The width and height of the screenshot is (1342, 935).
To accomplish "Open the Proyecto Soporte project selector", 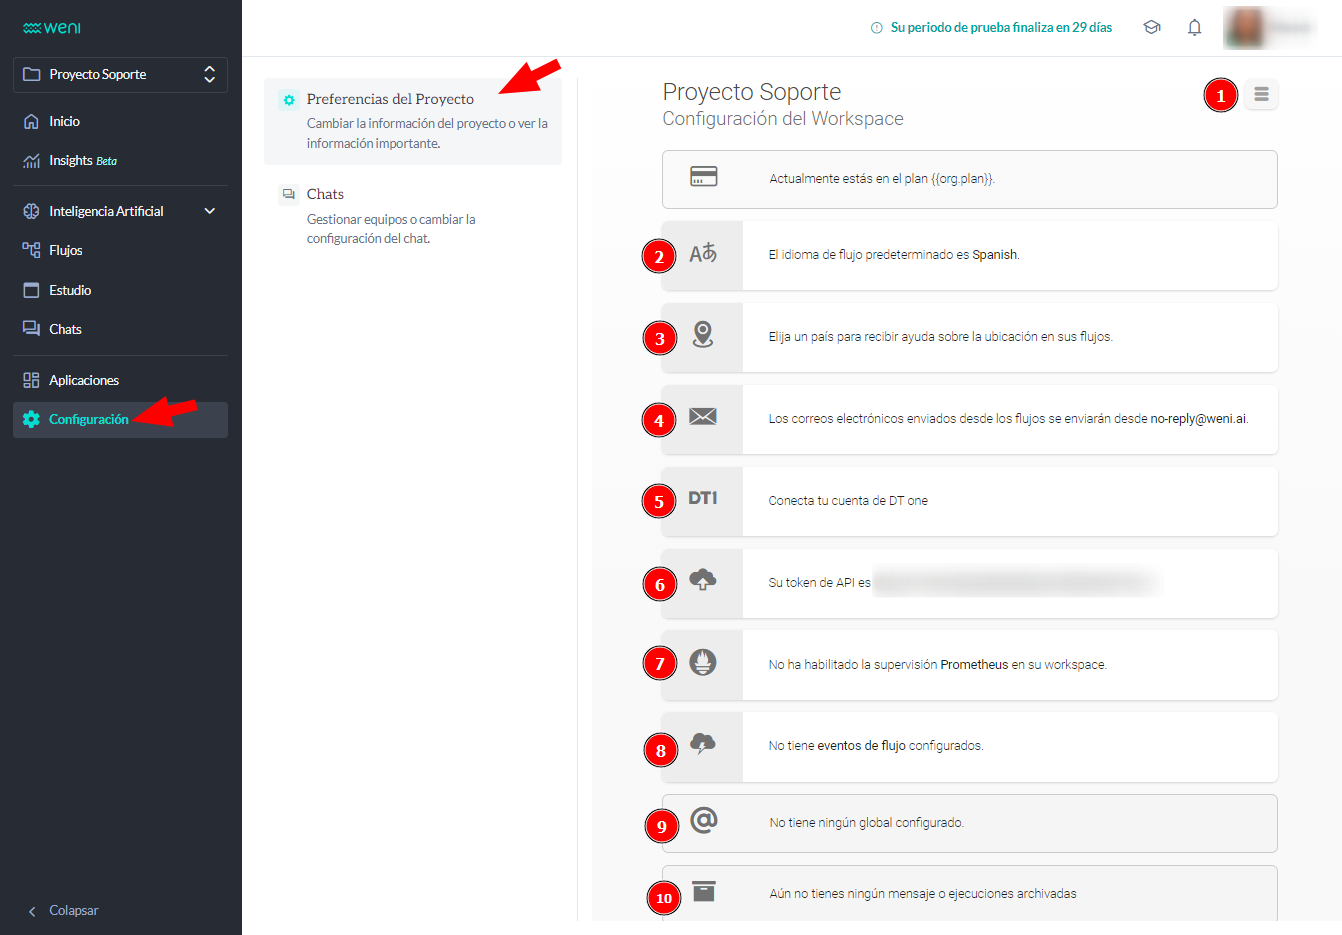I will pyautogui.click(x=120, y=75).
